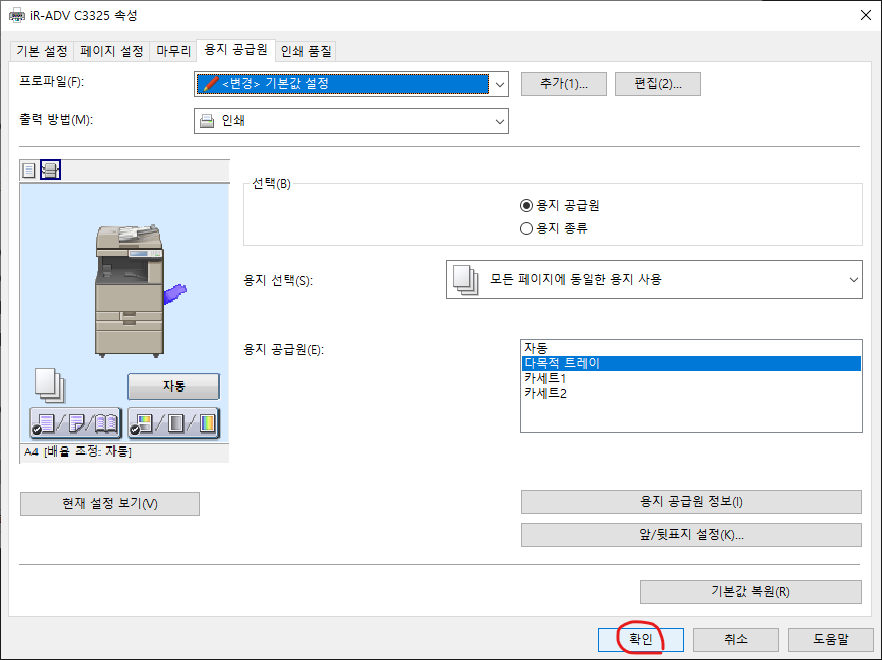Viewport: 882px width, 660px height.
Task: Select 자동 in the paper source list
Action: [x=536, y=348]
